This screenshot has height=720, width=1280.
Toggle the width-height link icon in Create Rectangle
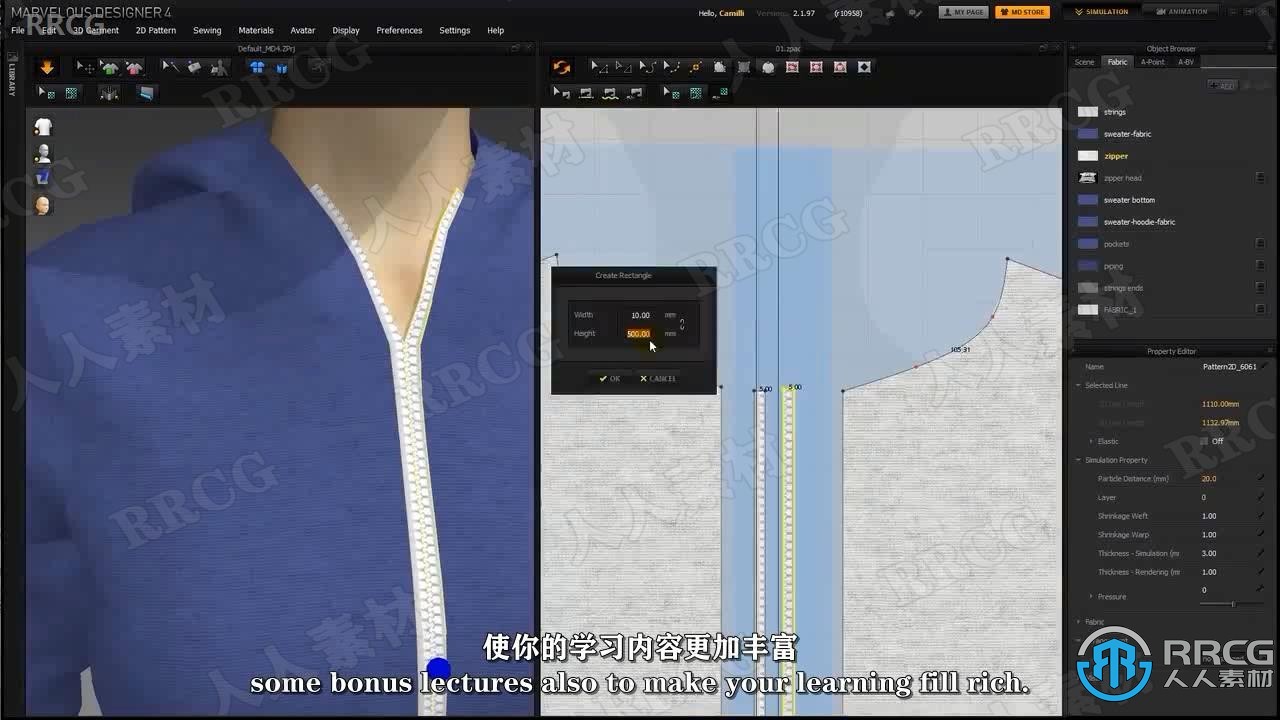pos(682,324)
